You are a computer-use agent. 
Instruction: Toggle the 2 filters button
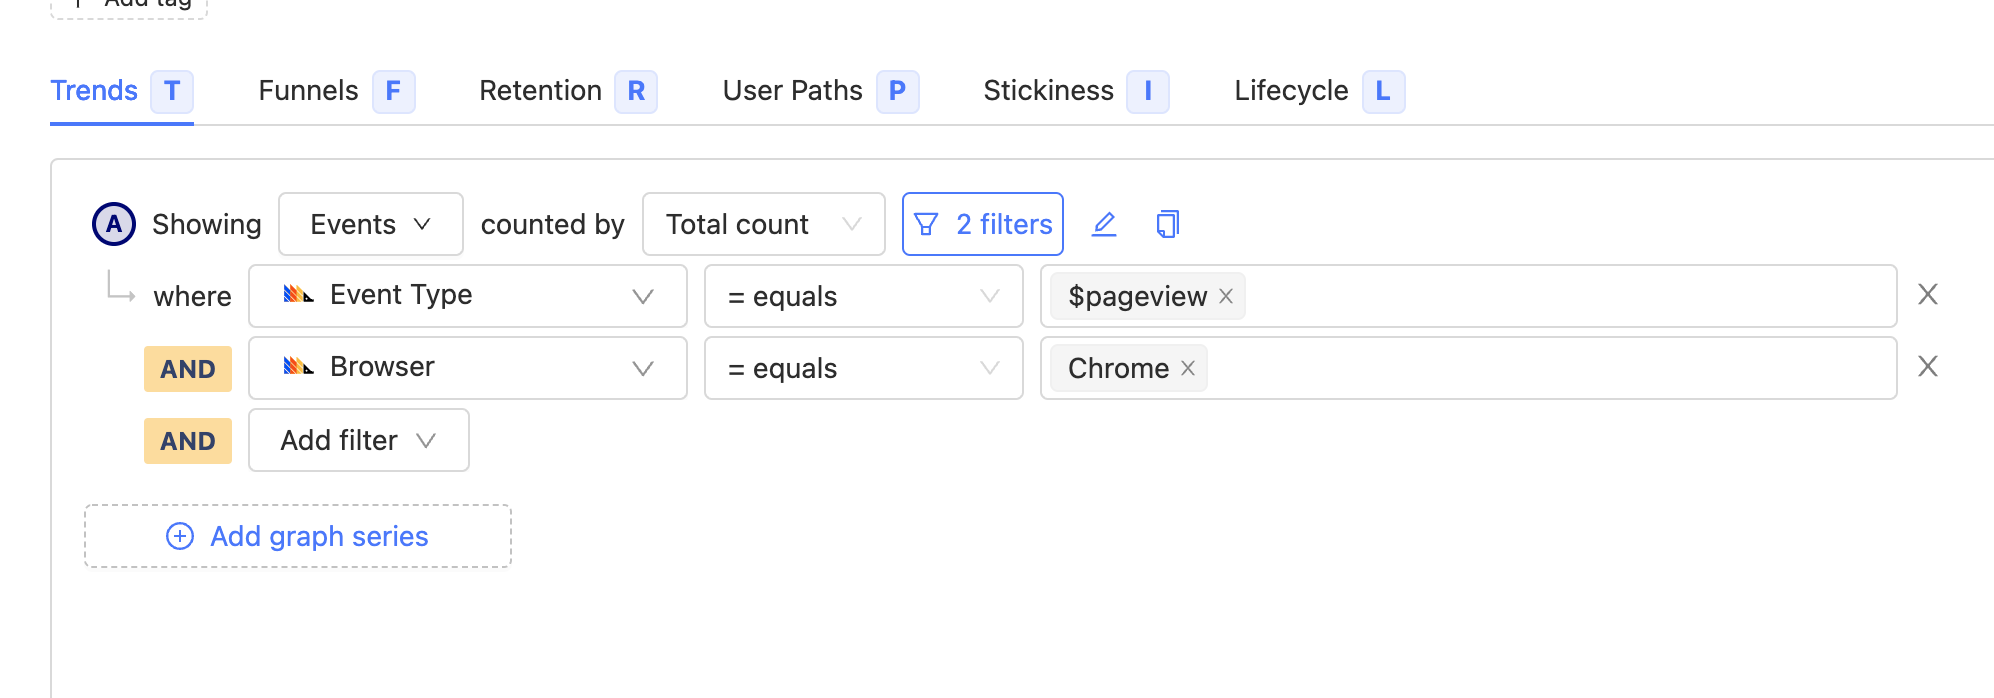[982, 224]
